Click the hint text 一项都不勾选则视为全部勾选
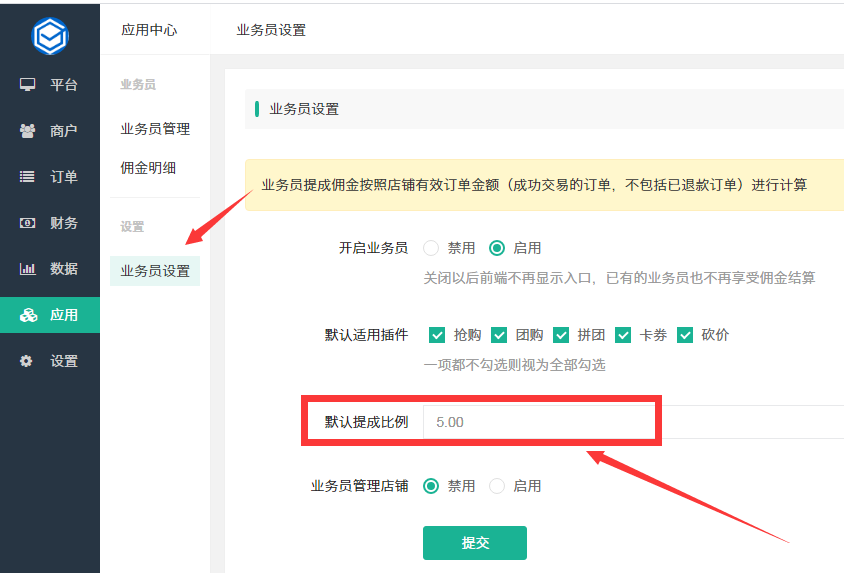This screenshot has height=573, width=844. (x=514, y=365)
